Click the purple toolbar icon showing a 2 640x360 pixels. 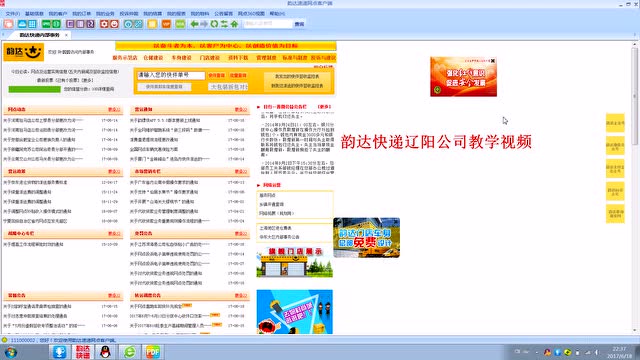tap(90, 24)
